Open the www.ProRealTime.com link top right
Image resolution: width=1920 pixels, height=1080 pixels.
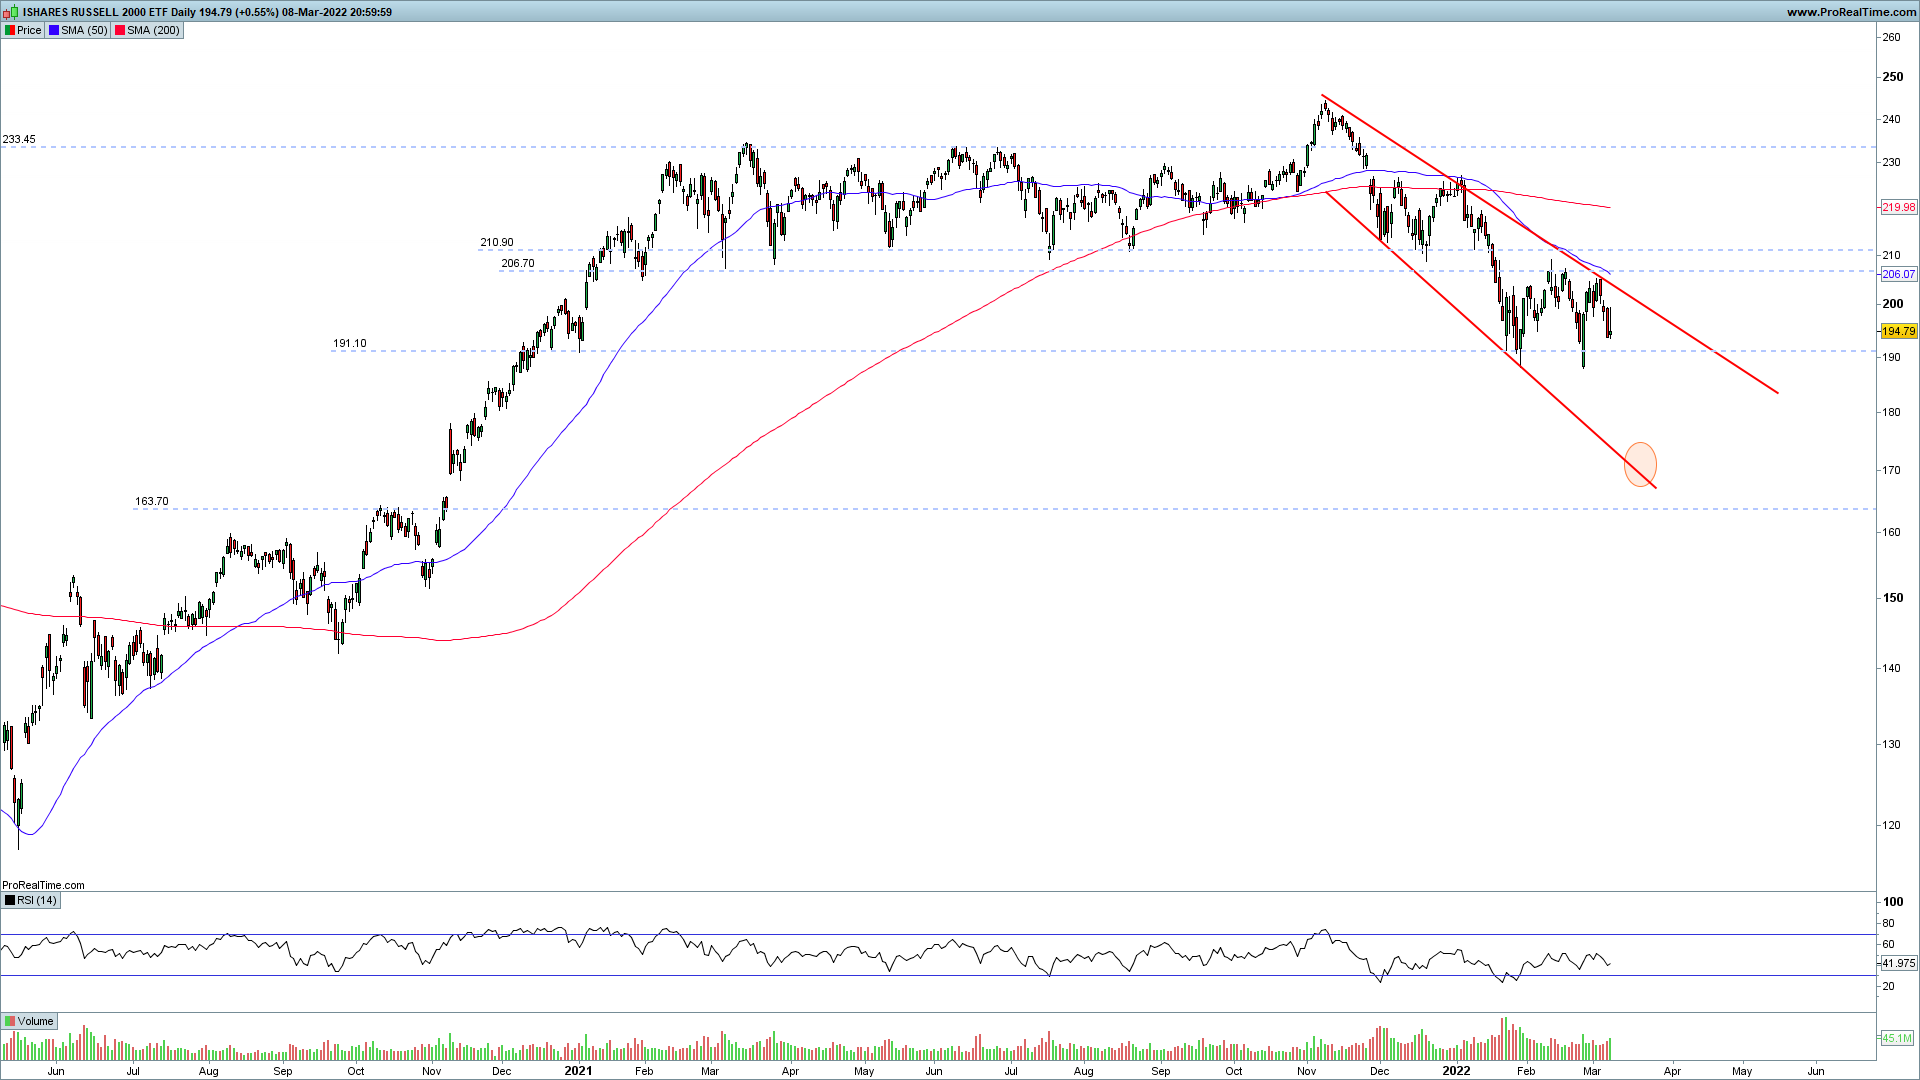[x=1851, y=12]
